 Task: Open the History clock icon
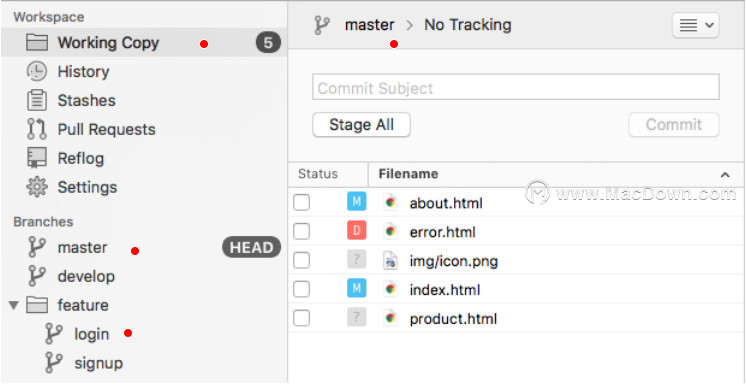click(x=37, y=71)
